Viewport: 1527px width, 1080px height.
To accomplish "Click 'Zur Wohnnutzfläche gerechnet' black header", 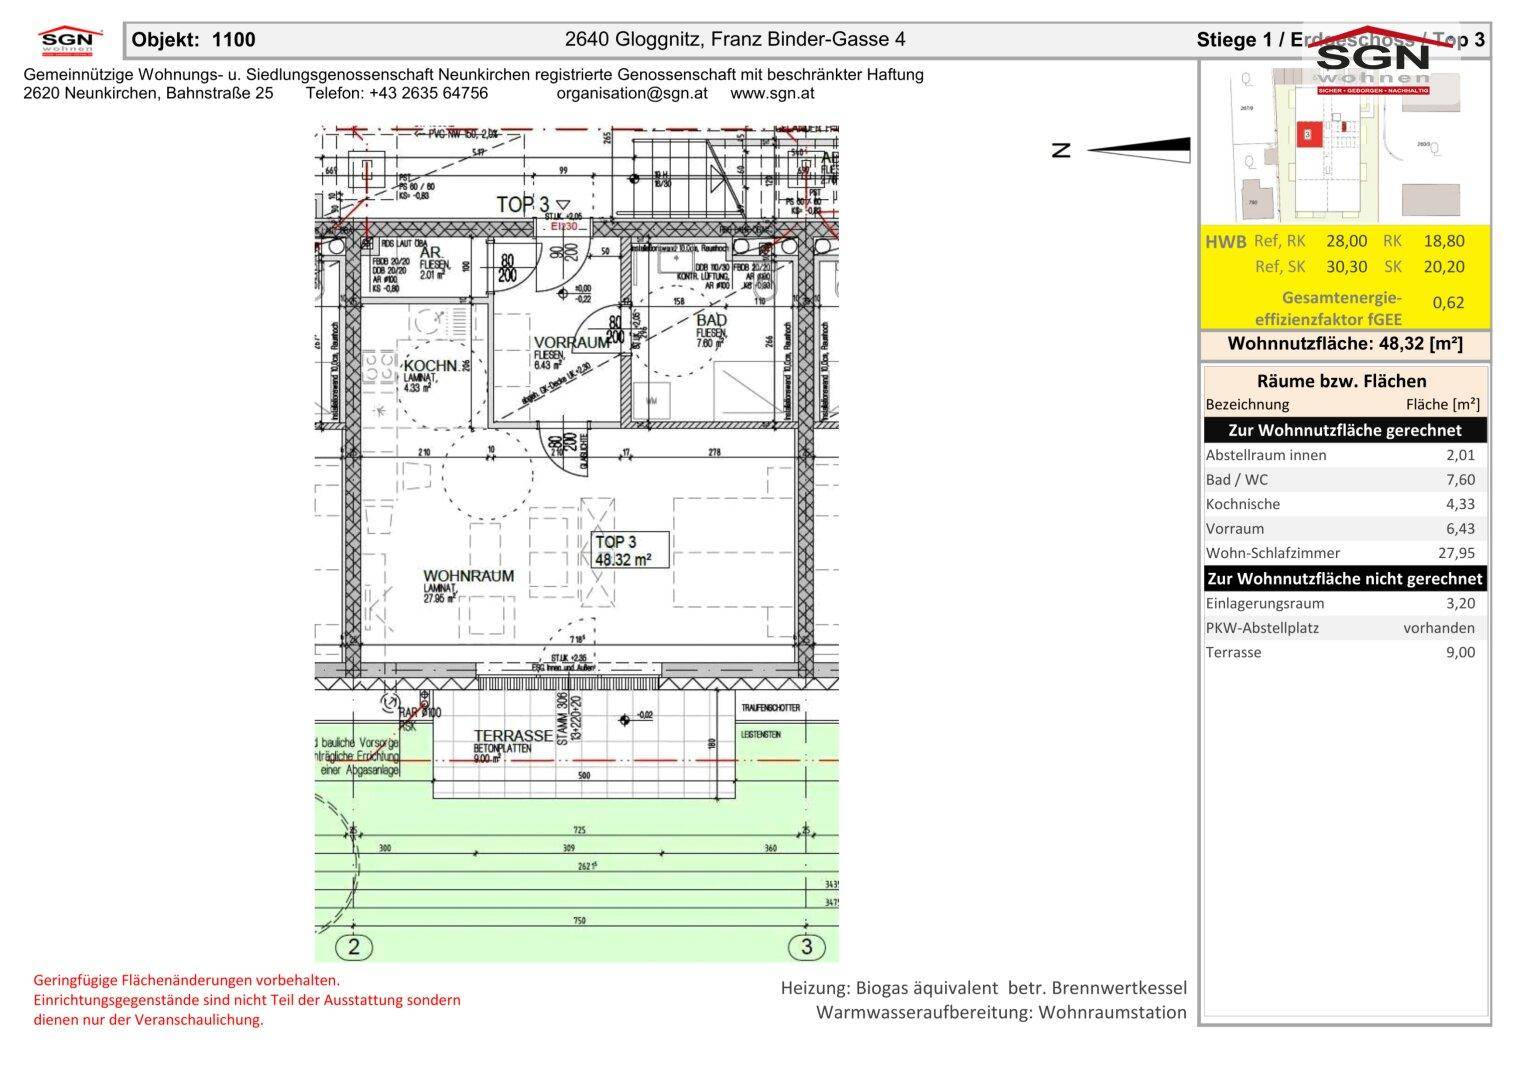I will click(1345, 430).
